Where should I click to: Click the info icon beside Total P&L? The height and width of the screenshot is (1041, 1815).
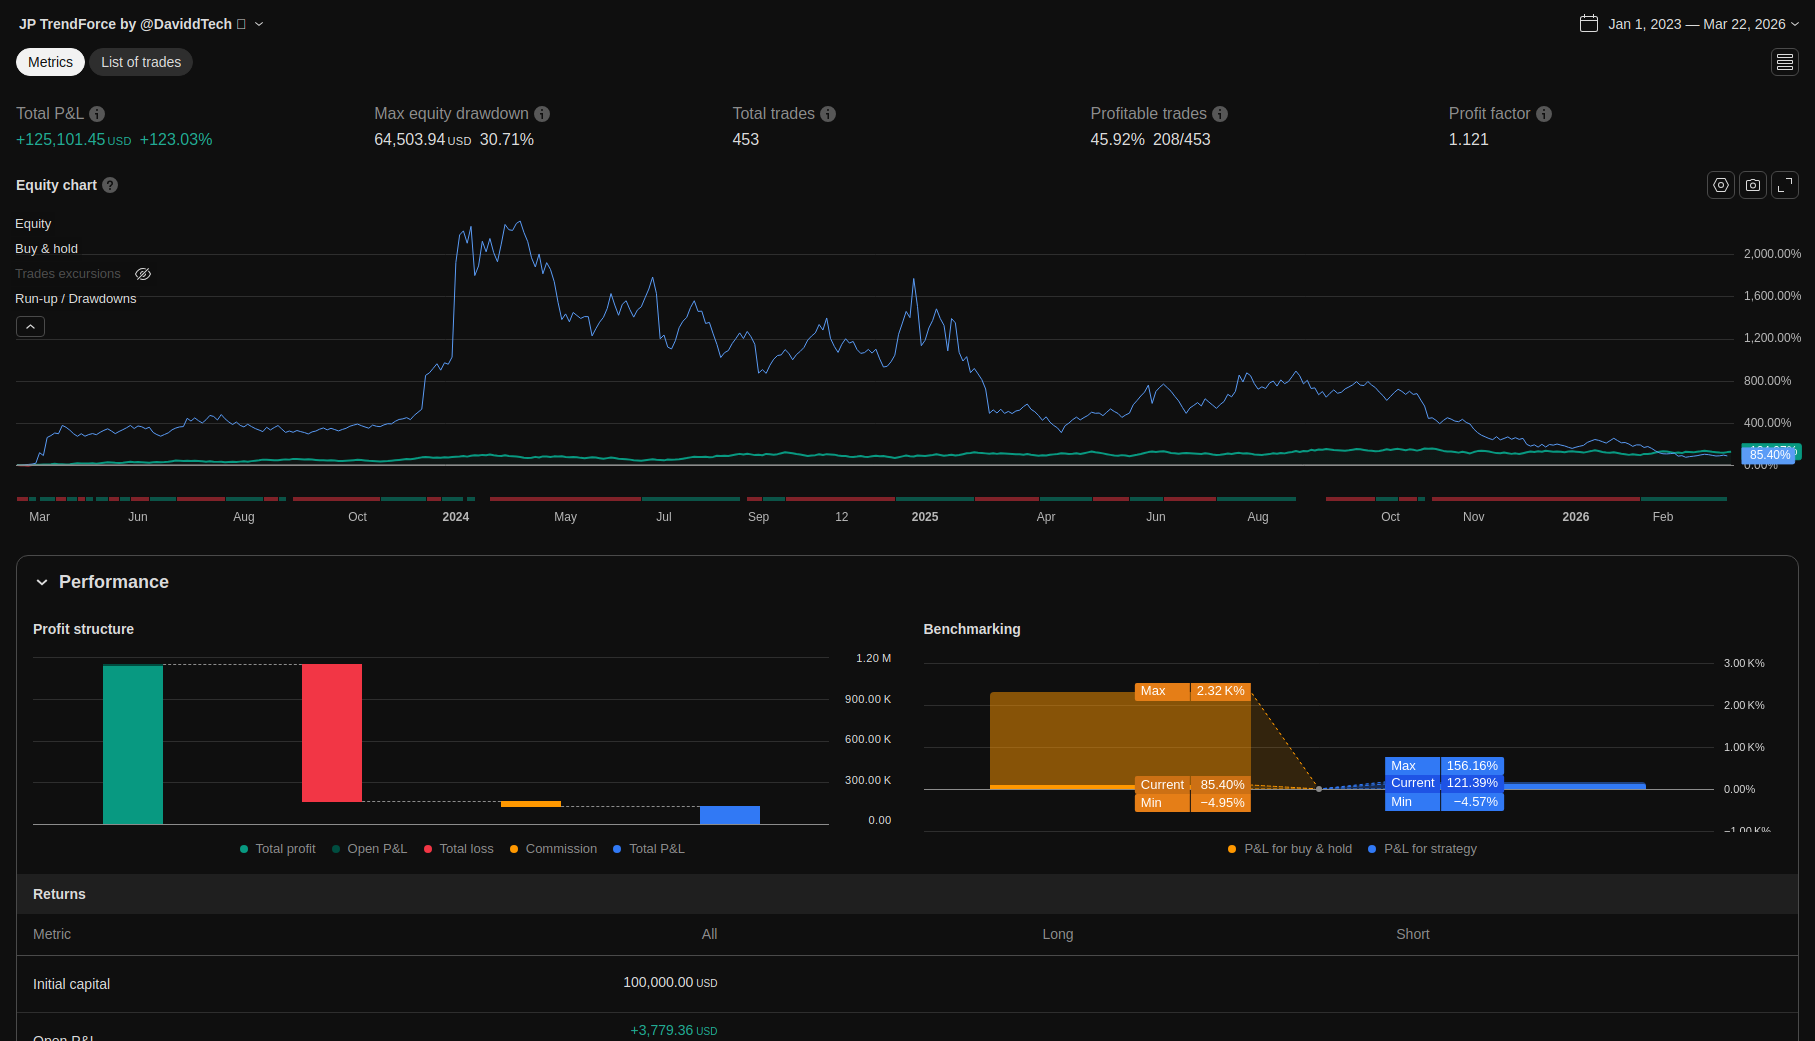pos(97,114)
